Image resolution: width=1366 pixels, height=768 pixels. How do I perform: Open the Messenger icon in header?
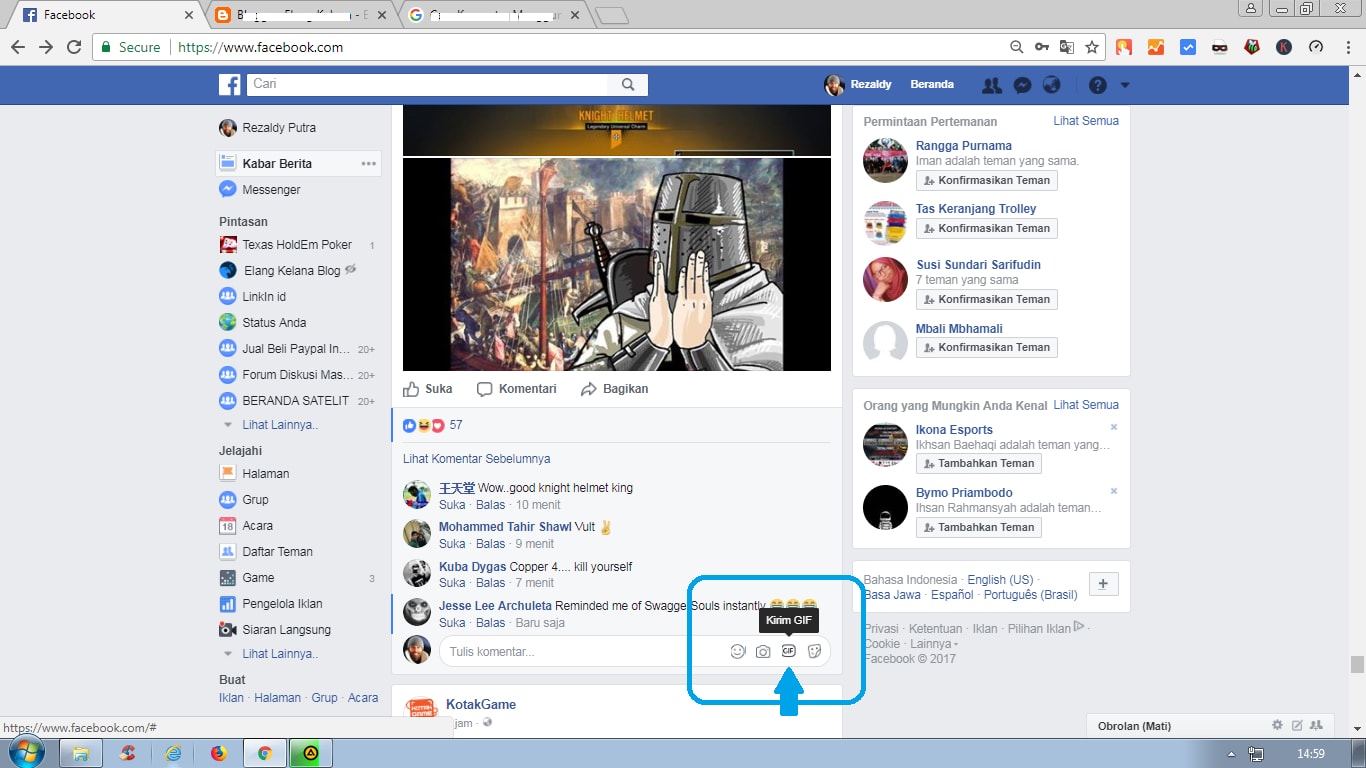pyautogui.click(x=1022, y=85)
